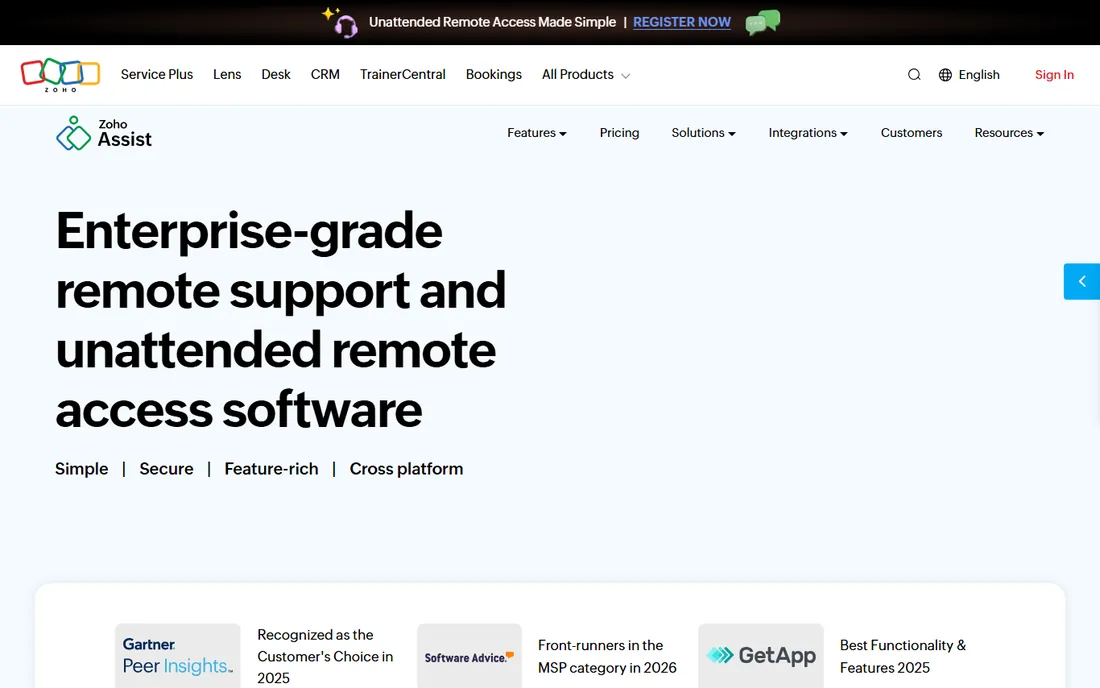Click the Gartner Peer Insights badge
This screenshot has width=1100, height=688.
pyautogui.click(x=177, y=656)
